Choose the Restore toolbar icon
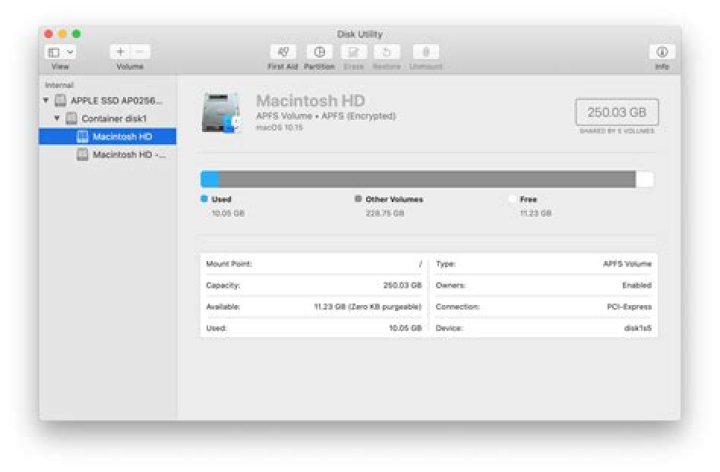The height and width of the screenshot is (472, 720). coord(387,52)
